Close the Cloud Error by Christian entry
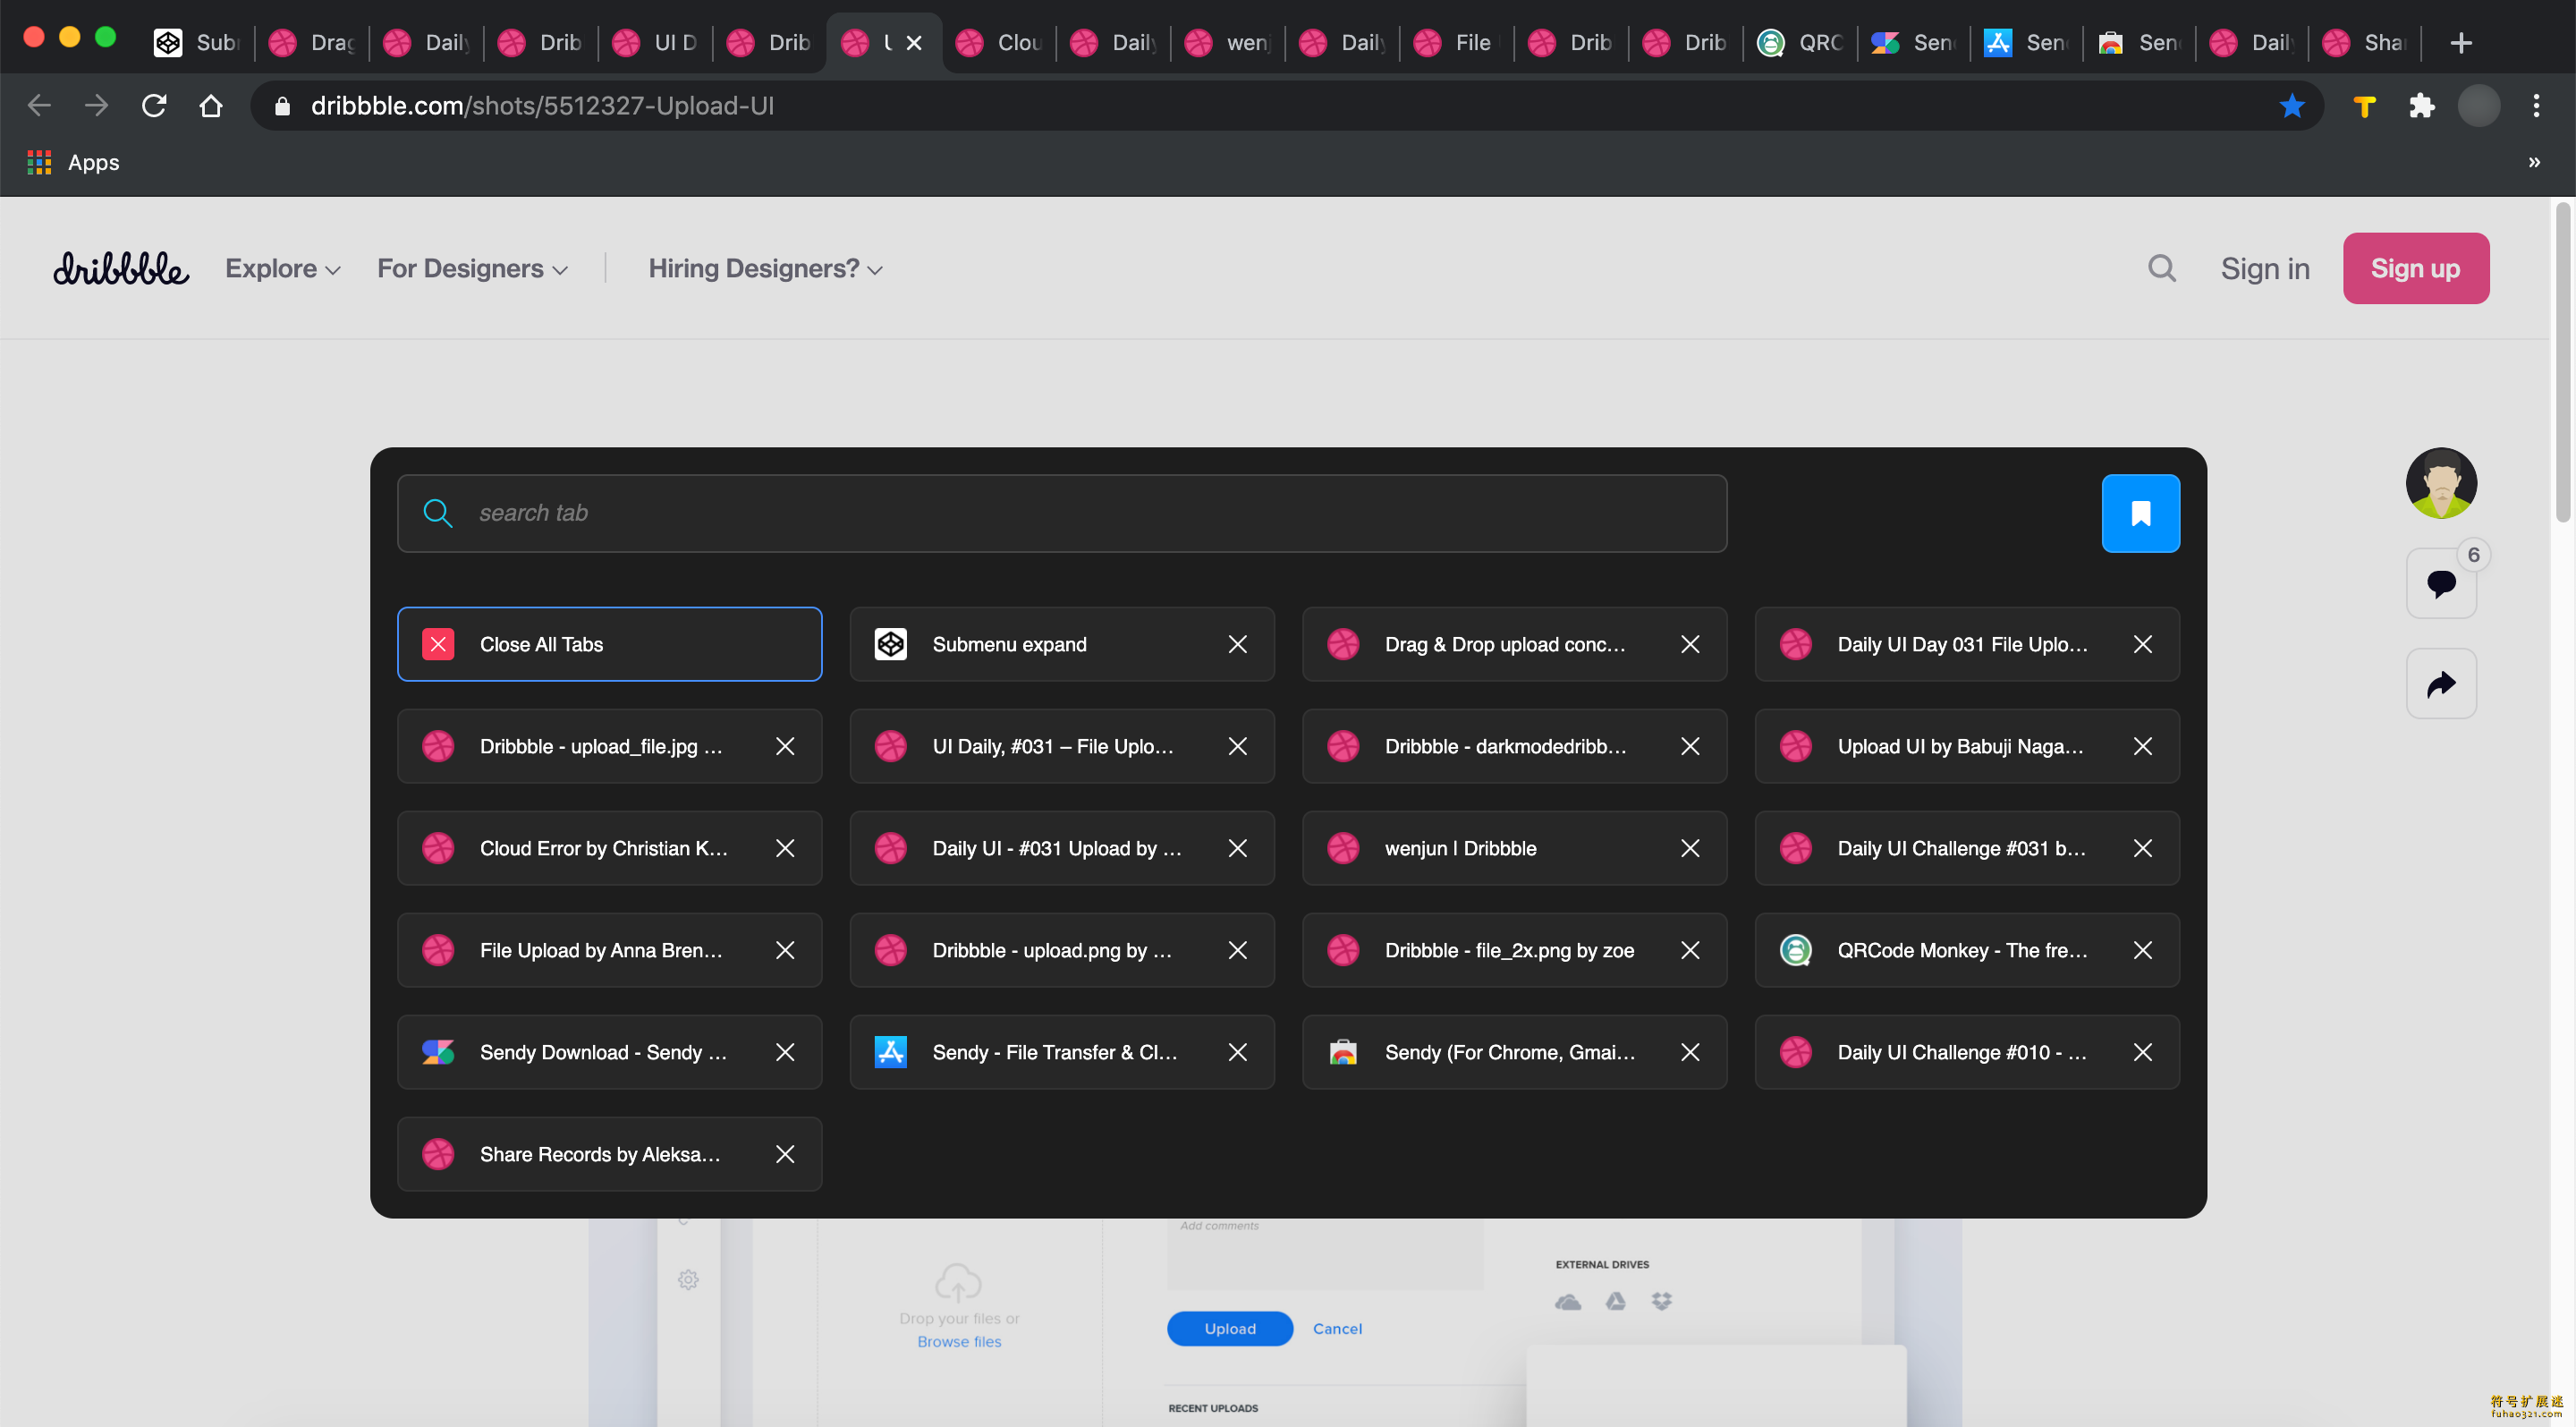The width and height of the screenshot is (2576, 1427). (785, 848)
